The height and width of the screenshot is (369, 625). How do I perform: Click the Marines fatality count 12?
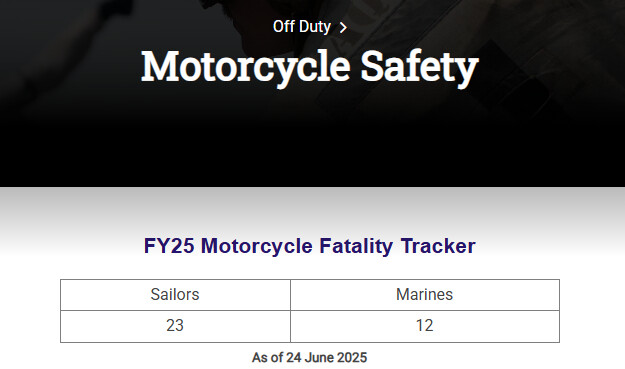(425, 326)
